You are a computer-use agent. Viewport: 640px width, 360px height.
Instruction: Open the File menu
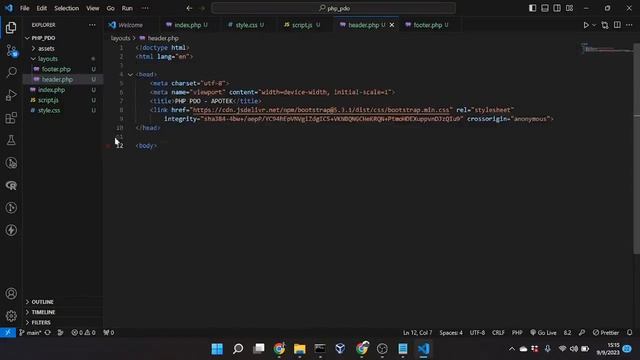pos(24,8)
